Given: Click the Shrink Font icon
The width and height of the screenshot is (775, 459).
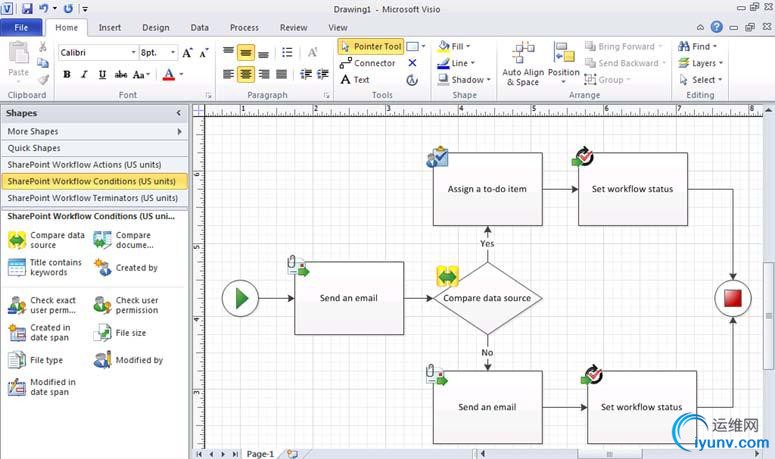Looking at the screenshot, I should tap(204, 53).
